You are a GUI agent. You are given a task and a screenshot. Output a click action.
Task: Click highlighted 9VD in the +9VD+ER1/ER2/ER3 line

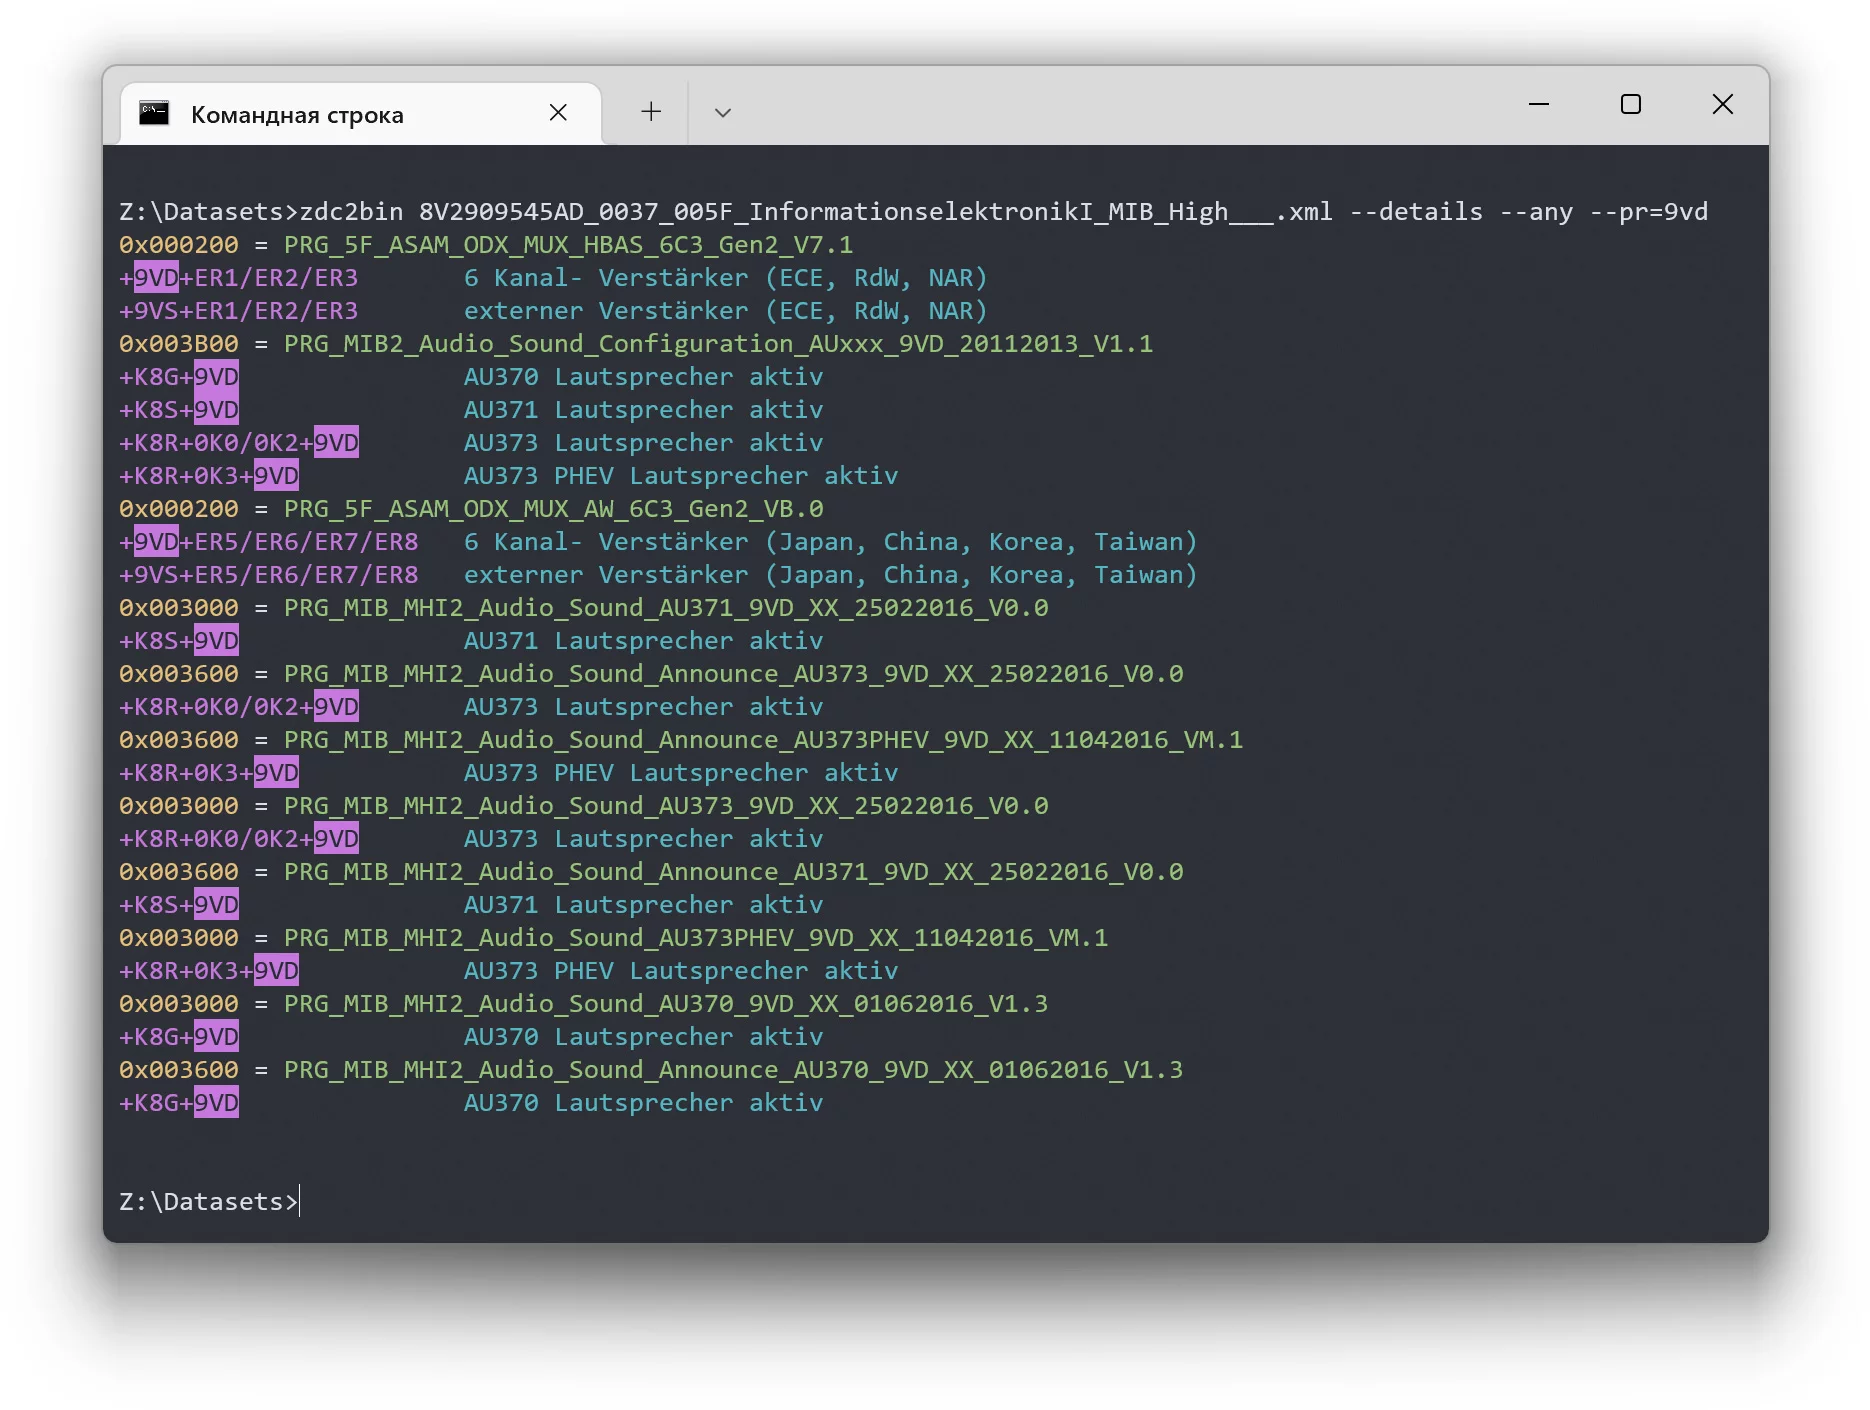156,278
